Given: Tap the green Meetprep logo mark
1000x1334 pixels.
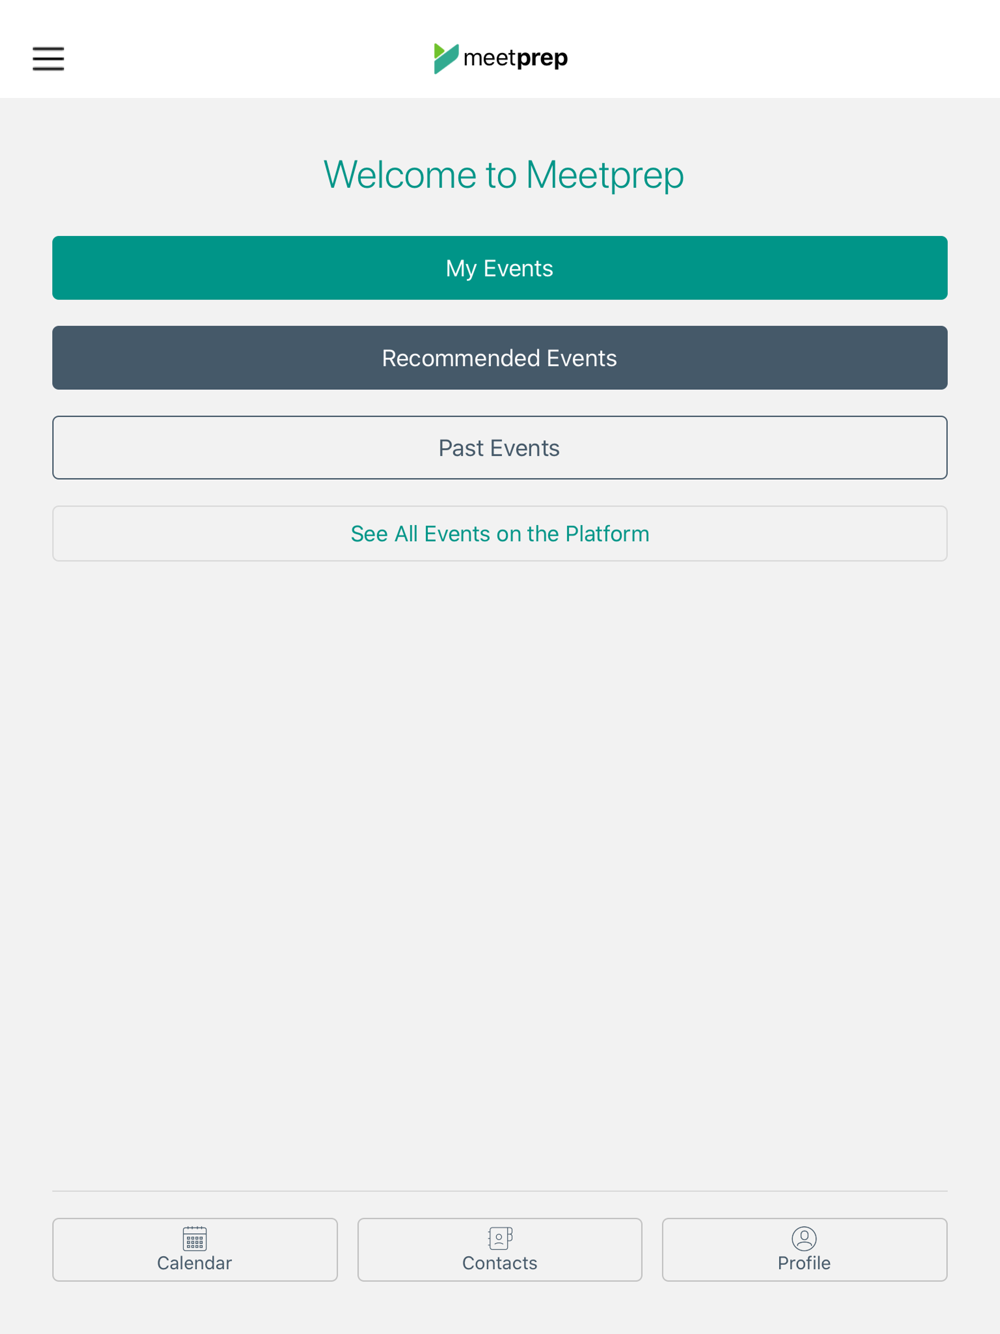Looking at the screenshot, I should [x=446, y=58].
